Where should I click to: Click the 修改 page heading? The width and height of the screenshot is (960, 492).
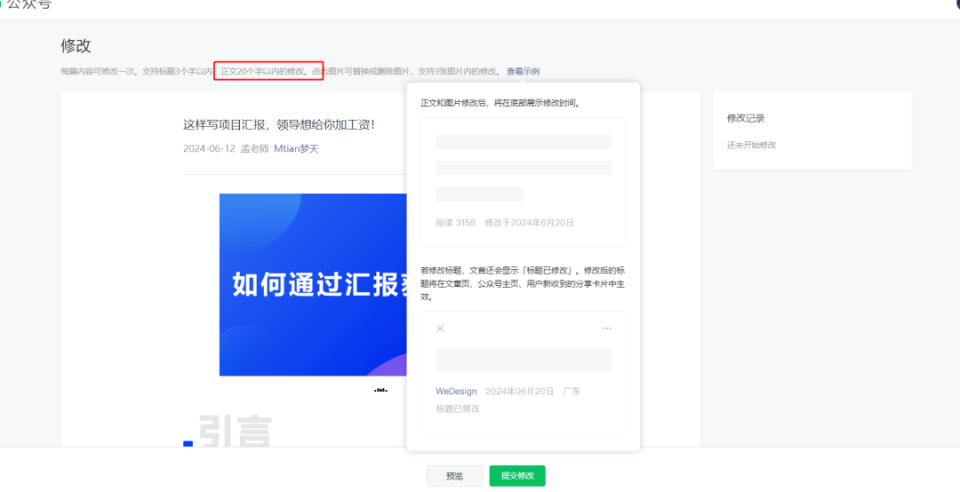coord(76,46)
